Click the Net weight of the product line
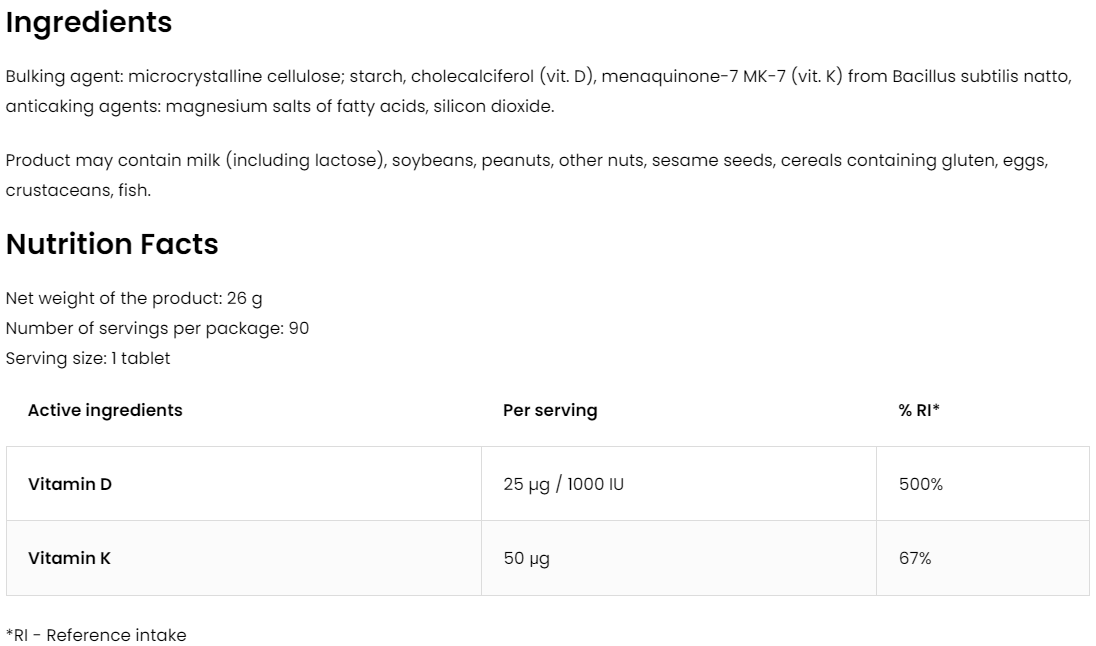This screenshot has width=1096, height=646. click(134, 298)
